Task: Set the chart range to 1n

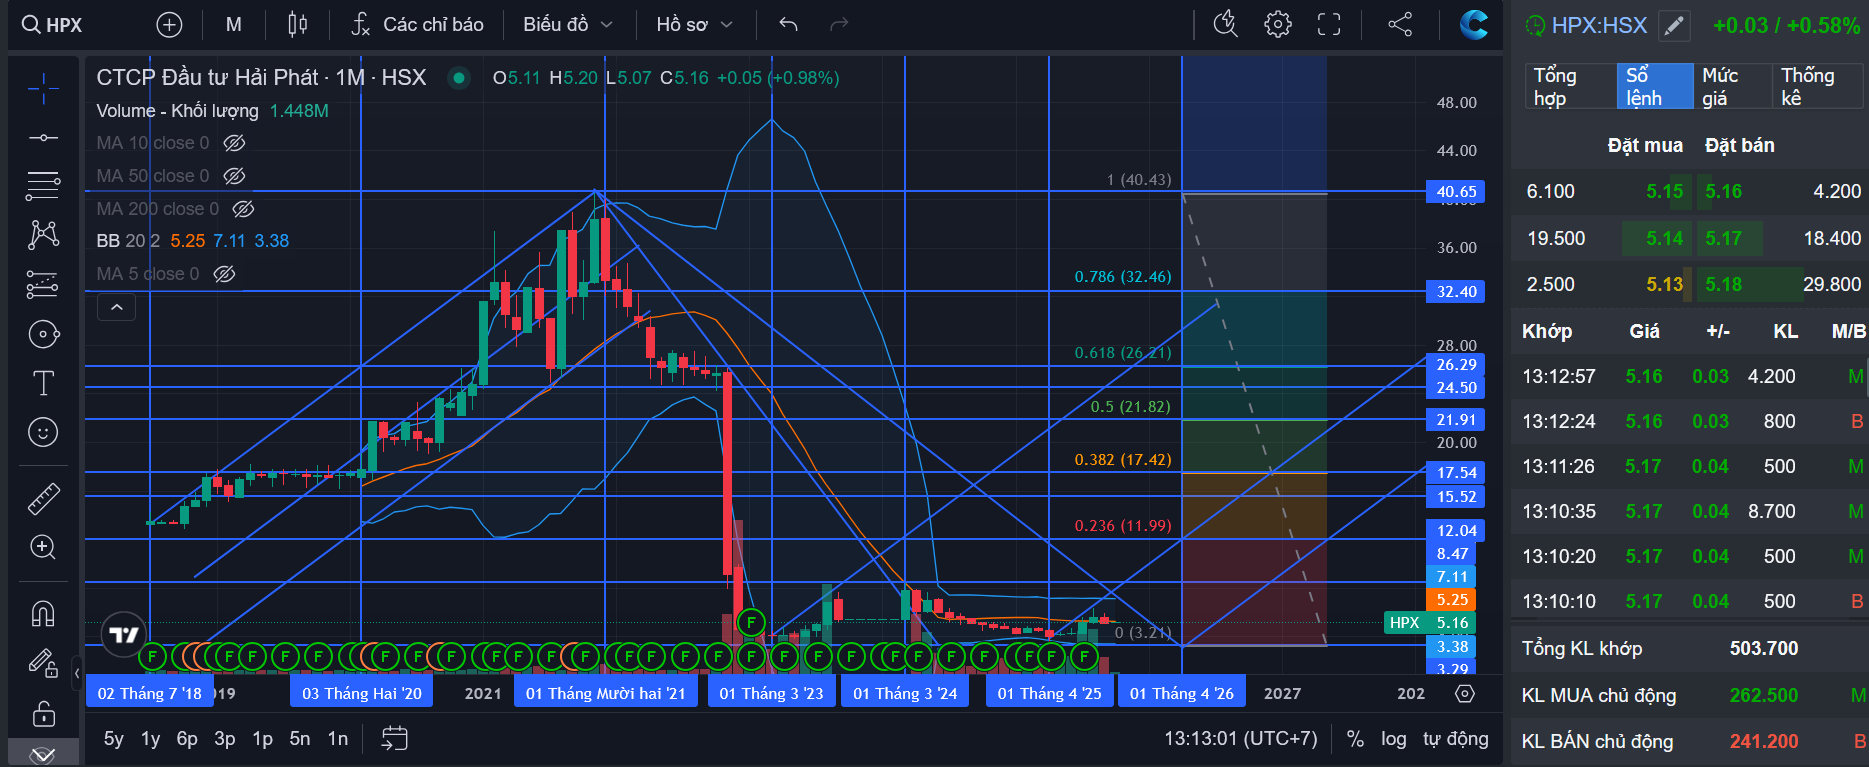Action: point(338,739)
